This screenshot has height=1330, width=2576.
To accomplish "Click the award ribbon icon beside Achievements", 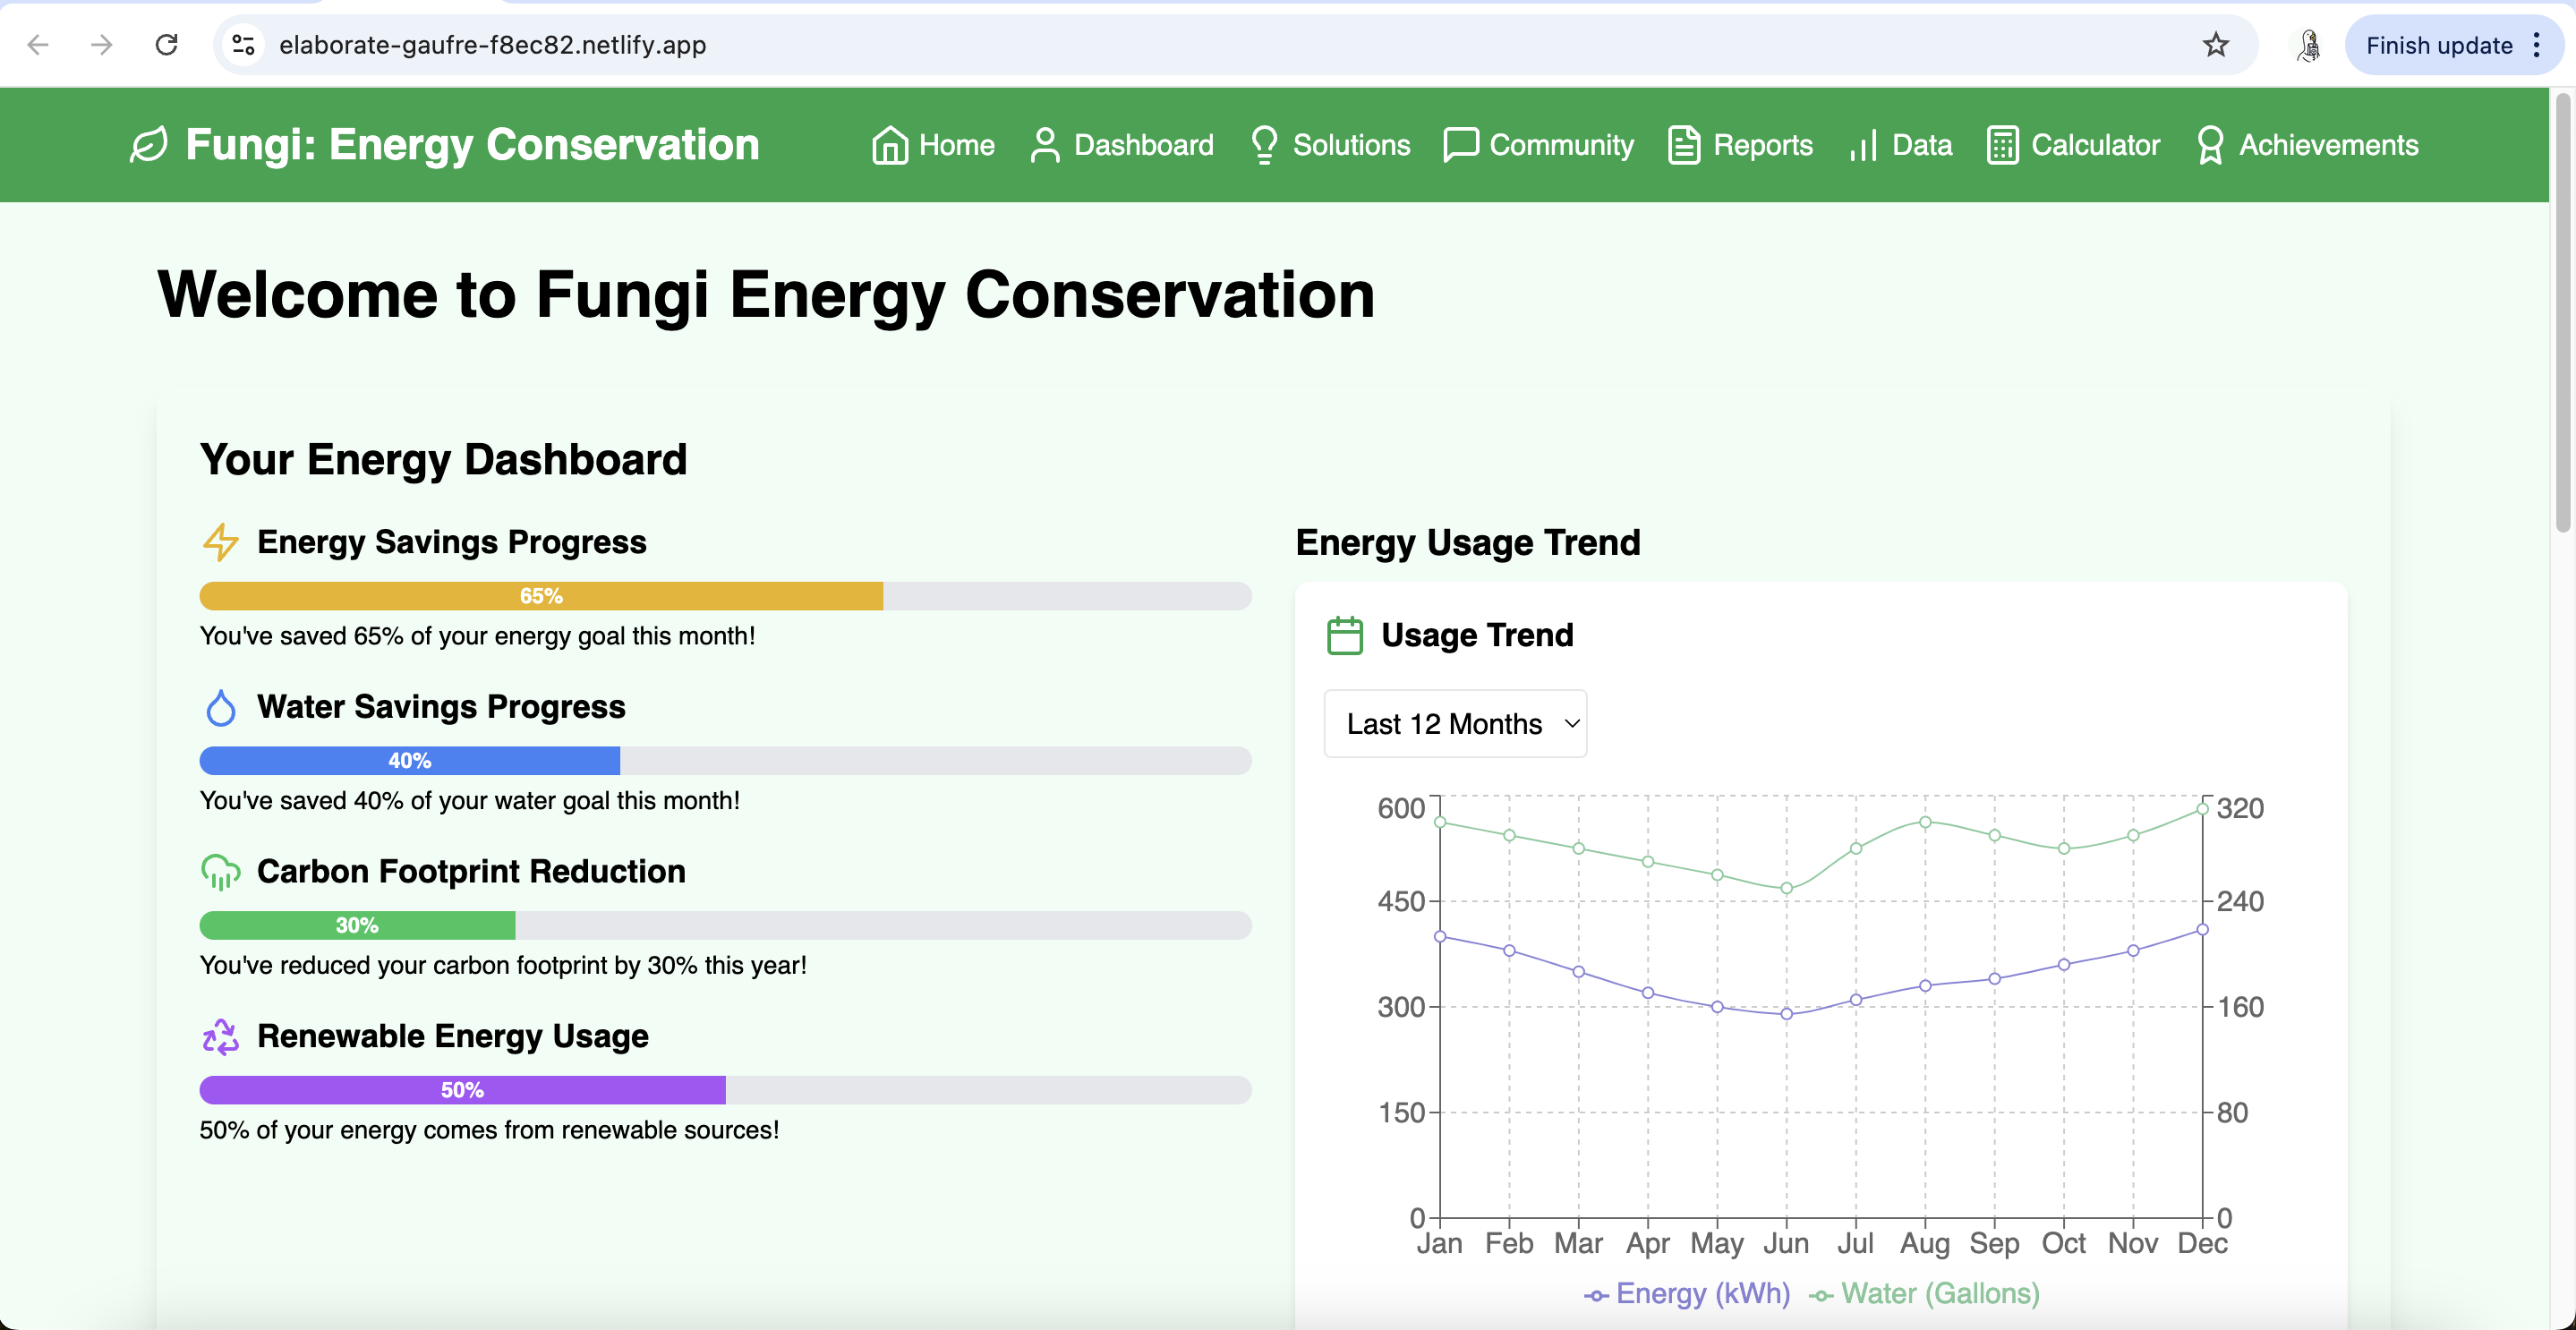I will click(x=2210, y=145).
